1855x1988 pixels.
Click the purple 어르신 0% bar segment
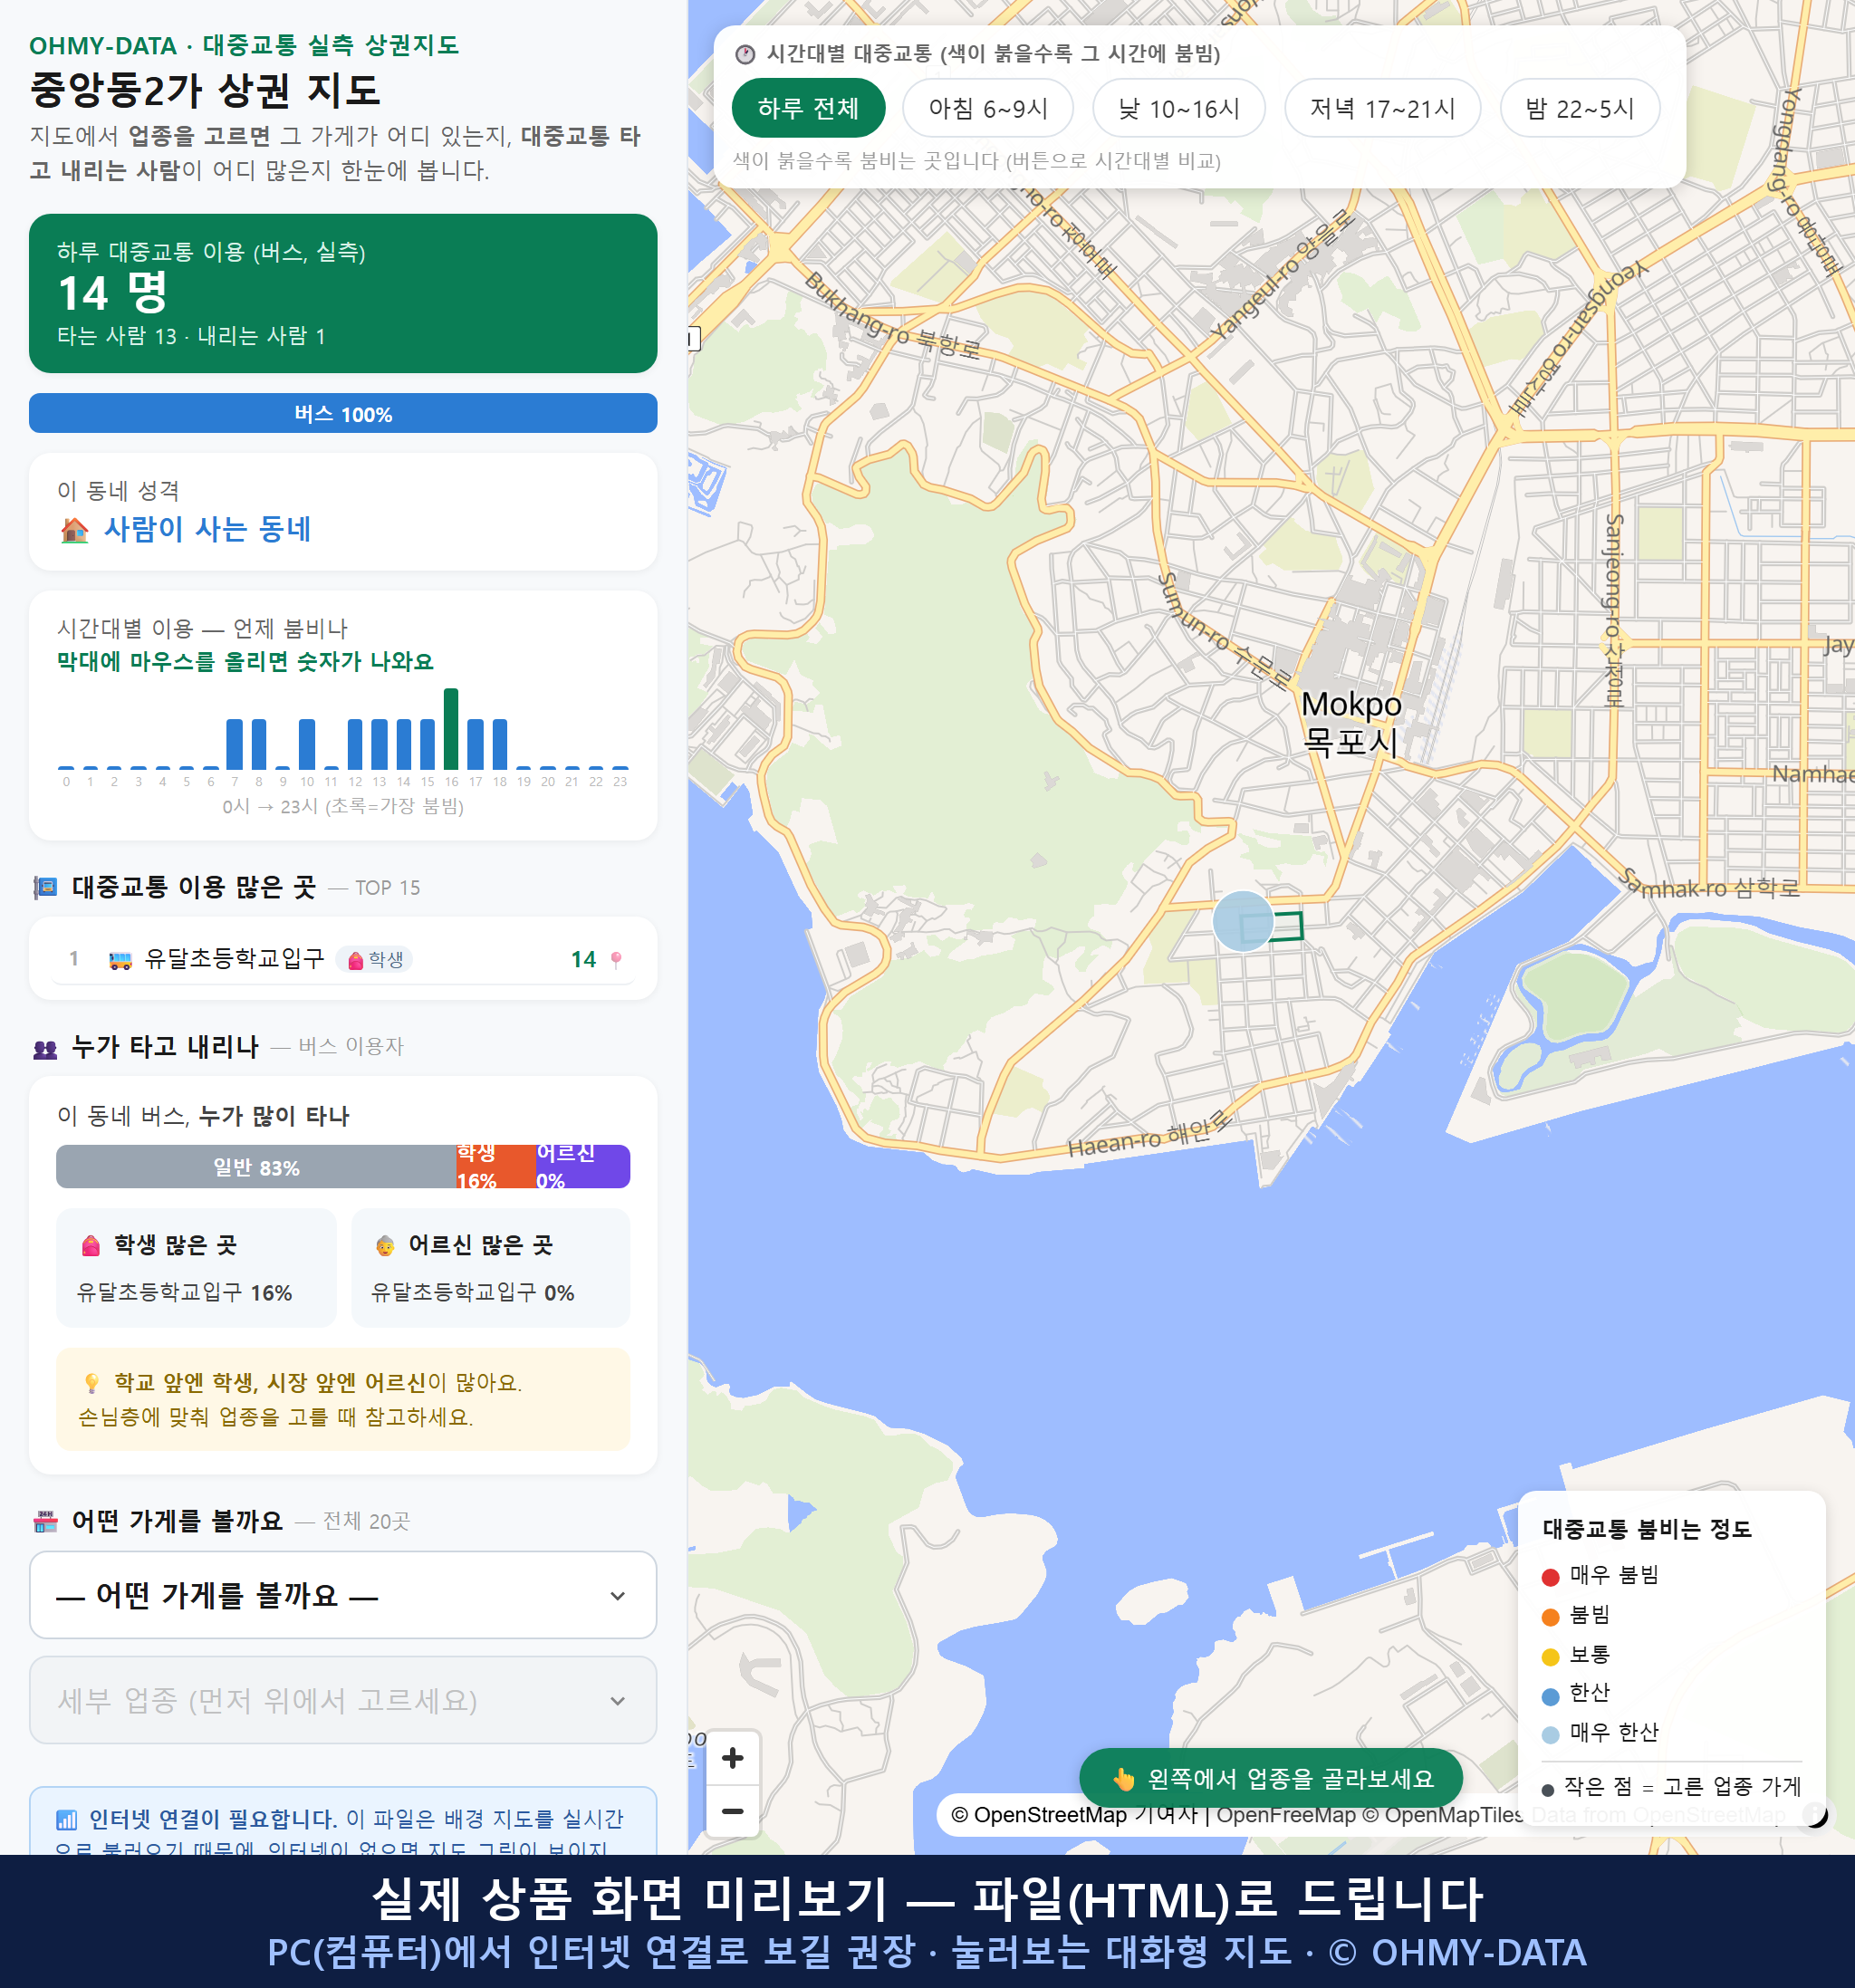[x=583, y=1167]
